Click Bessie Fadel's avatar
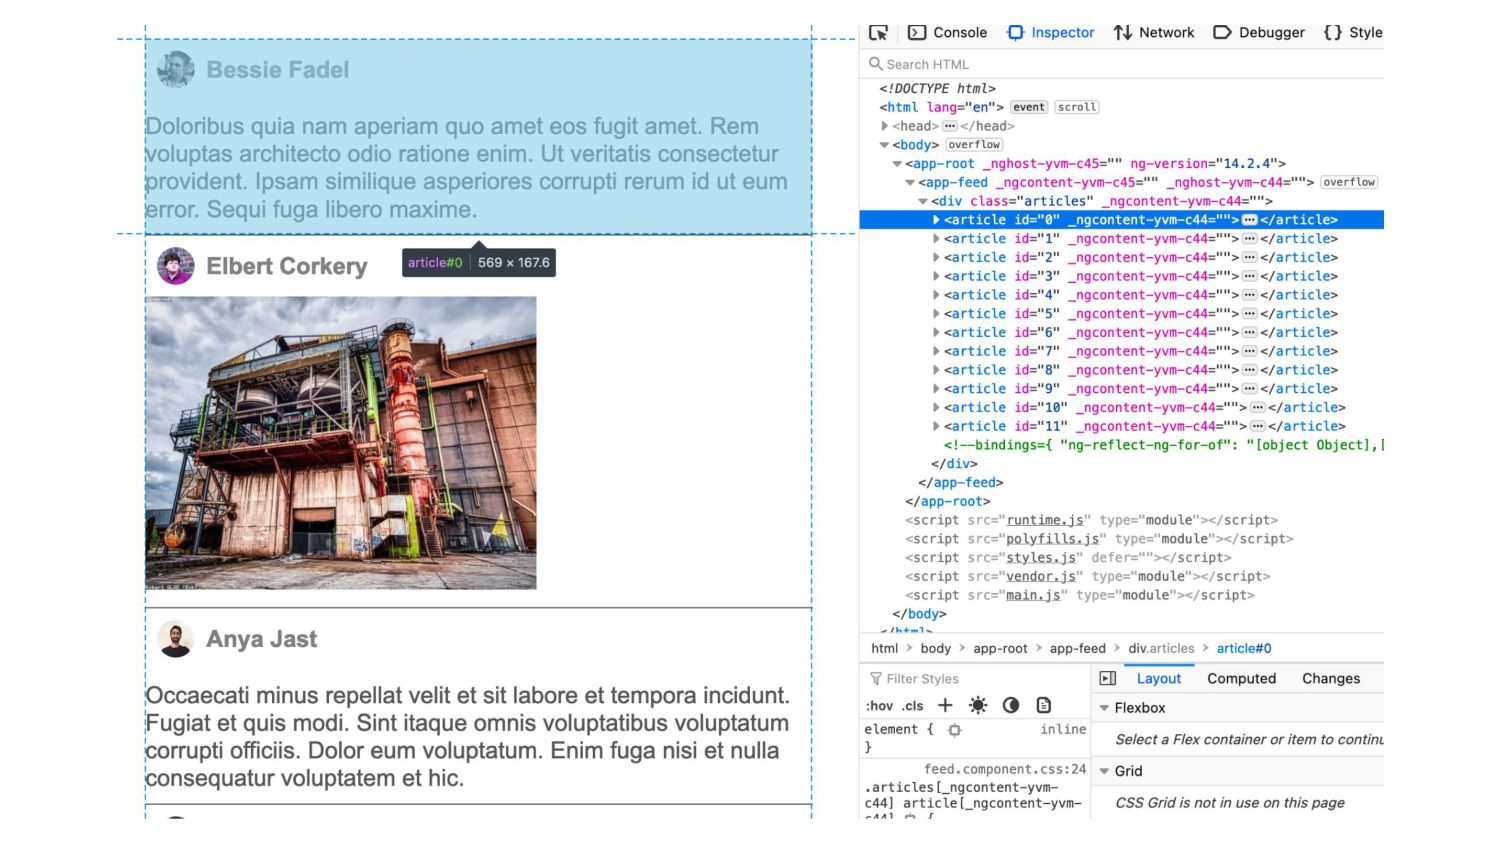This screenshot has height=844, width=1500. tap(176, 70)
